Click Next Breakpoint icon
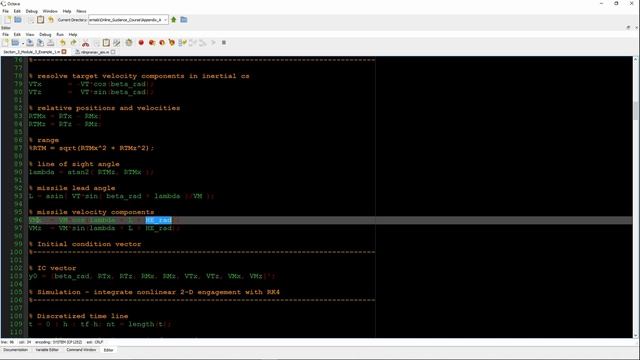Viewport: 640px width, 360px height. coord(162,42)
